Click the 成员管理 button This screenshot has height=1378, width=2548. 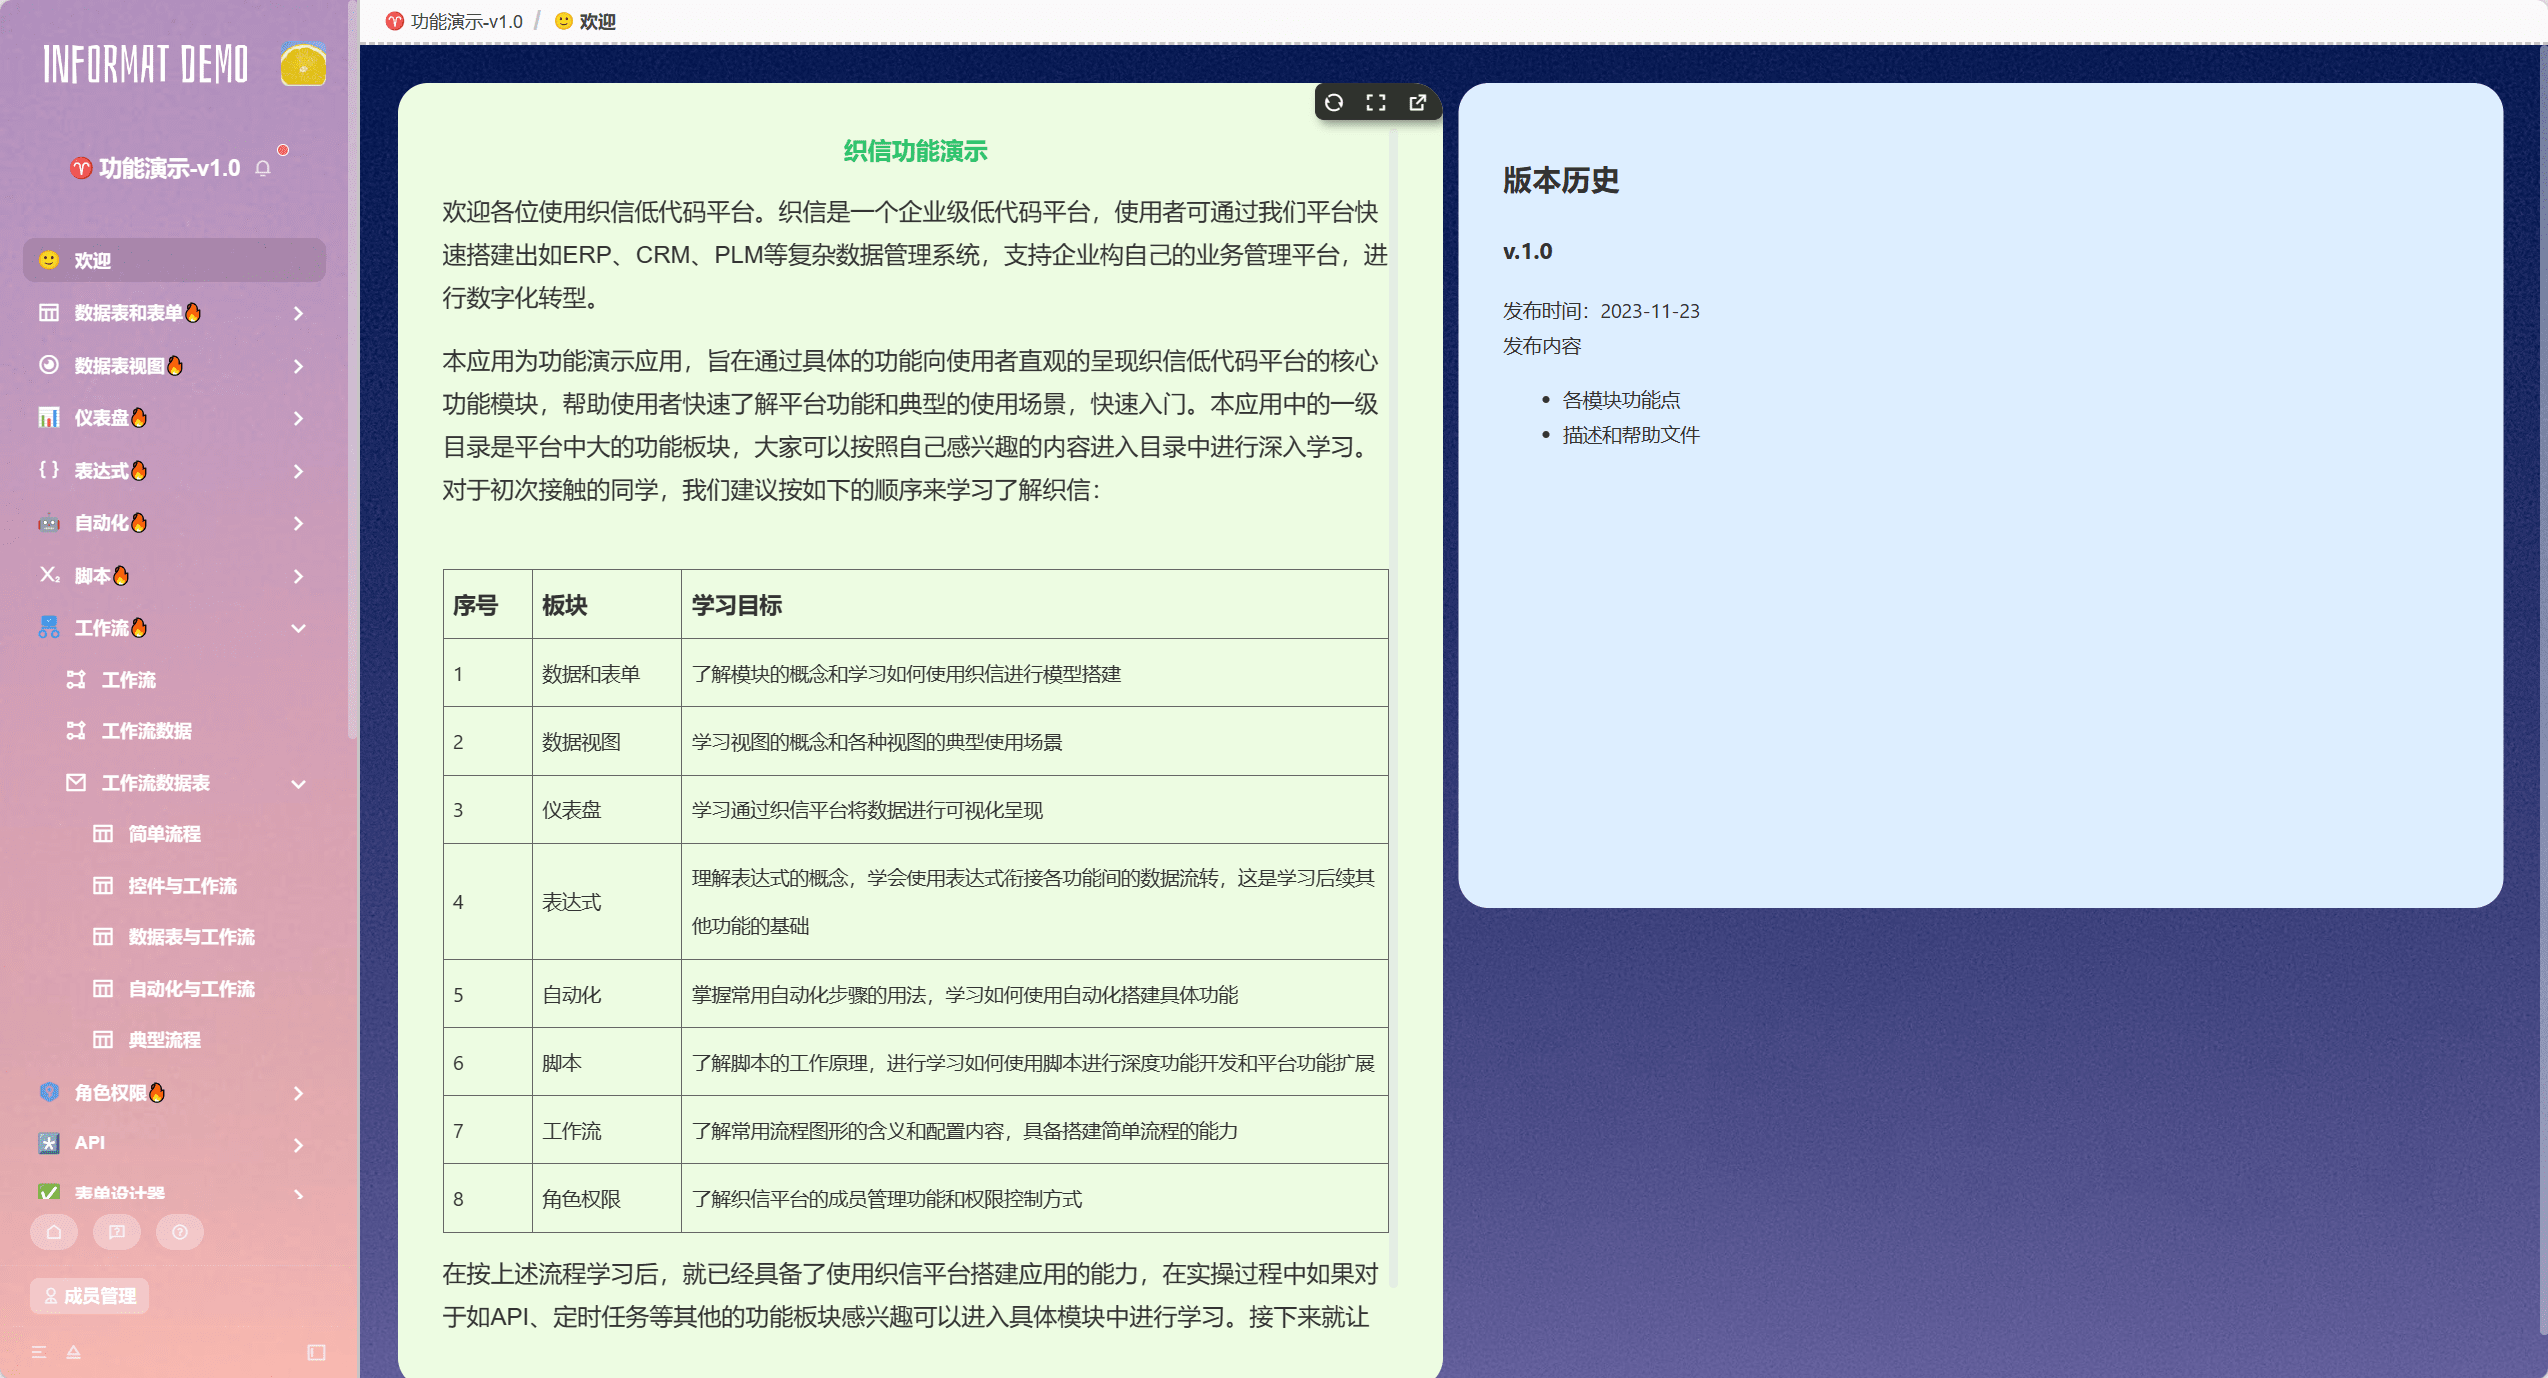(89, 1295)
